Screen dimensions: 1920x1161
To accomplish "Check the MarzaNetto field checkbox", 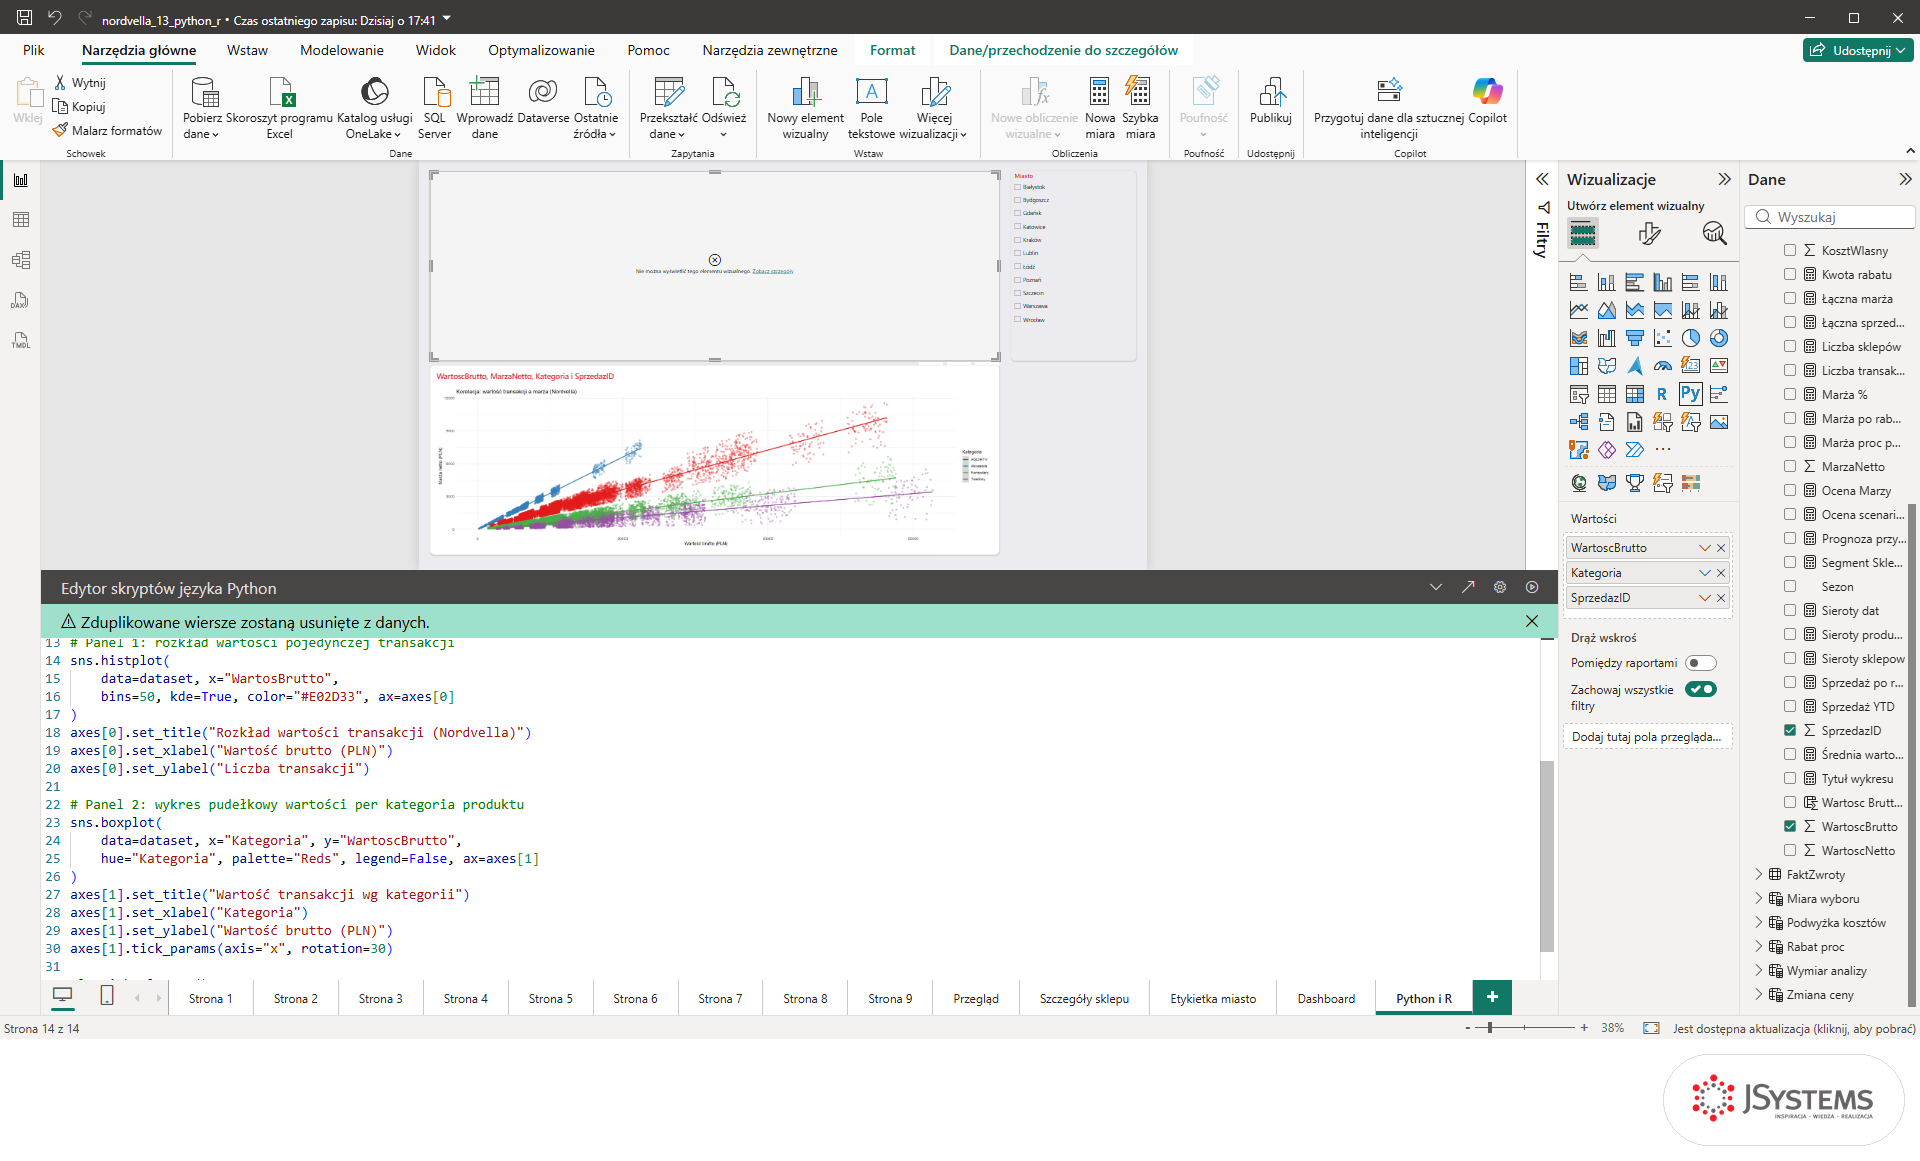I will (1790, 467).
